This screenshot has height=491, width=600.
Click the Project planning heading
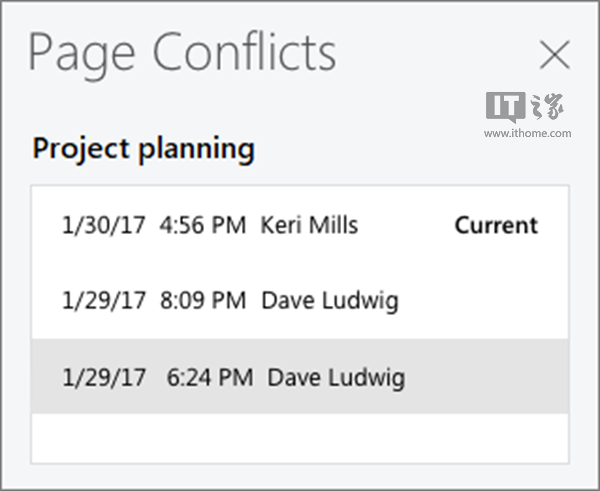[x=143, y=150]
